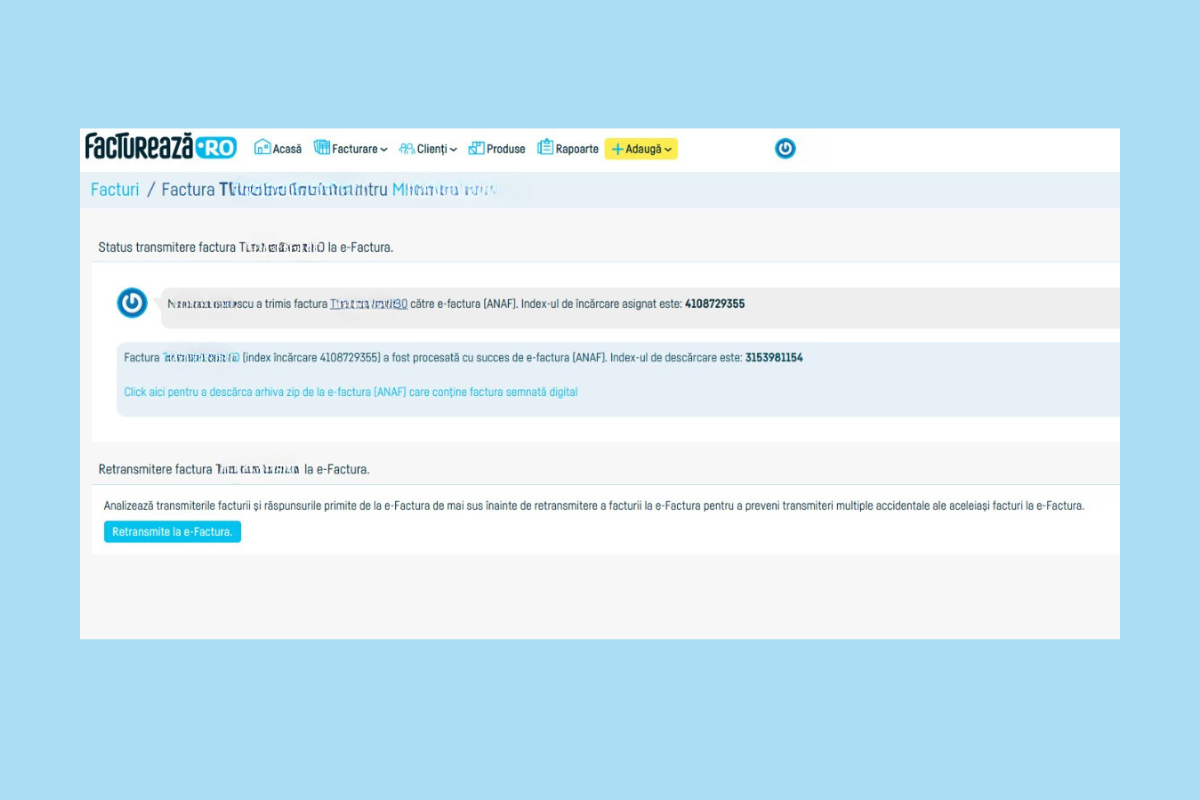Image resolution: width=1200 pixels, height=800 pixels.
Task: Click the plus icon on the Adaugă button
Action: (x=617, y=149)
